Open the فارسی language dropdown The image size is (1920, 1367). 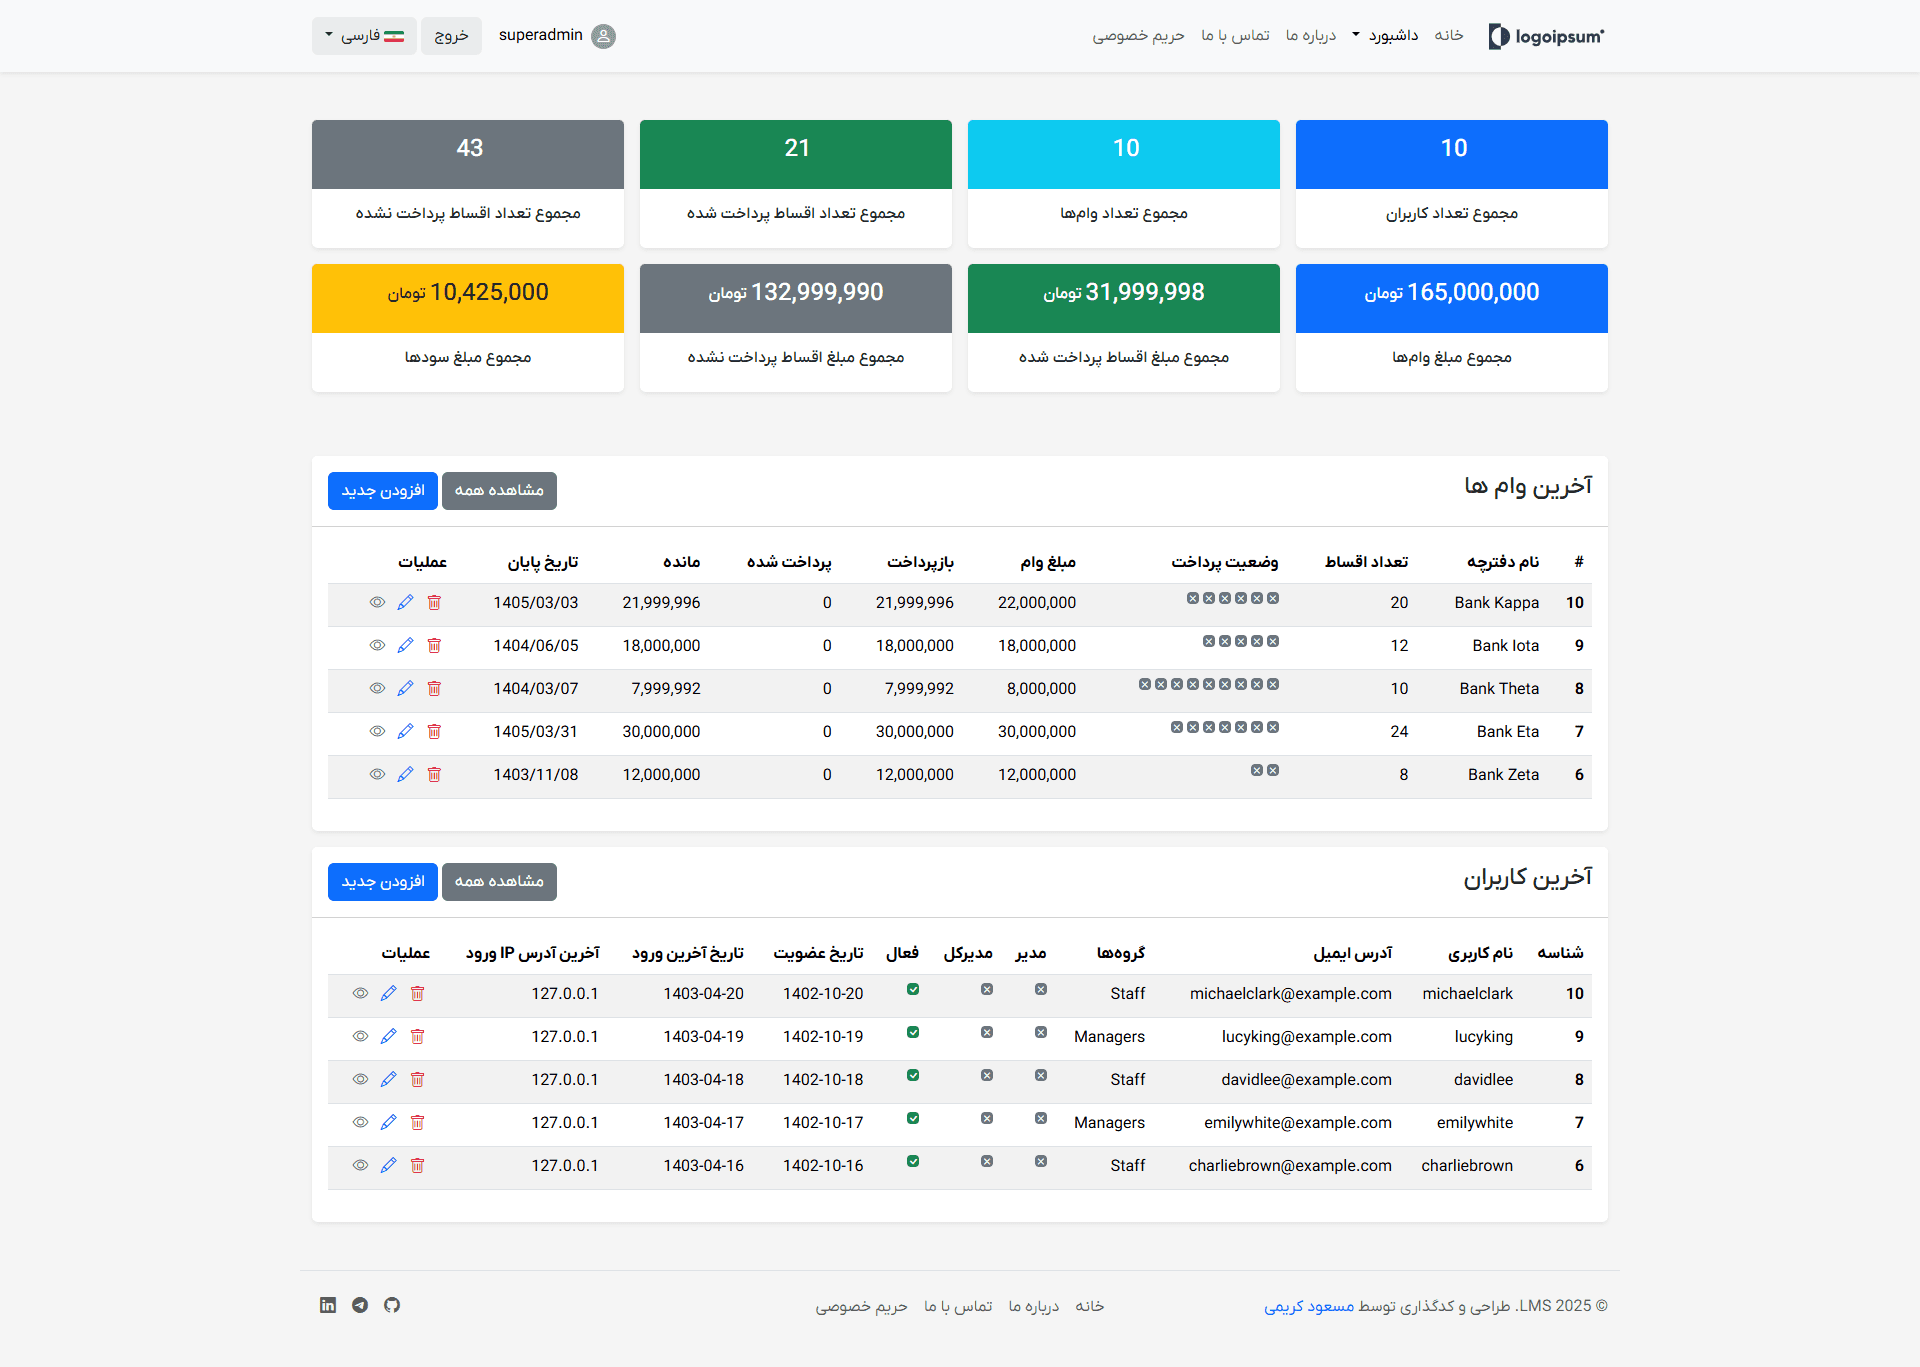pos(364,36)
